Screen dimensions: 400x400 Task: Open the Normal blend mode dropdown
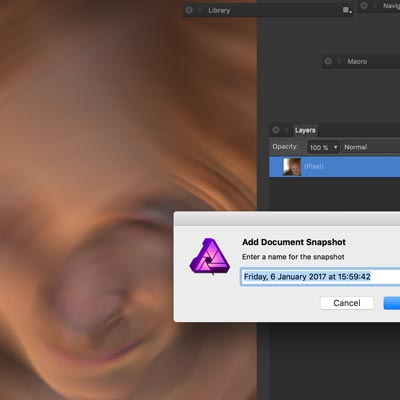coord(371,147)
